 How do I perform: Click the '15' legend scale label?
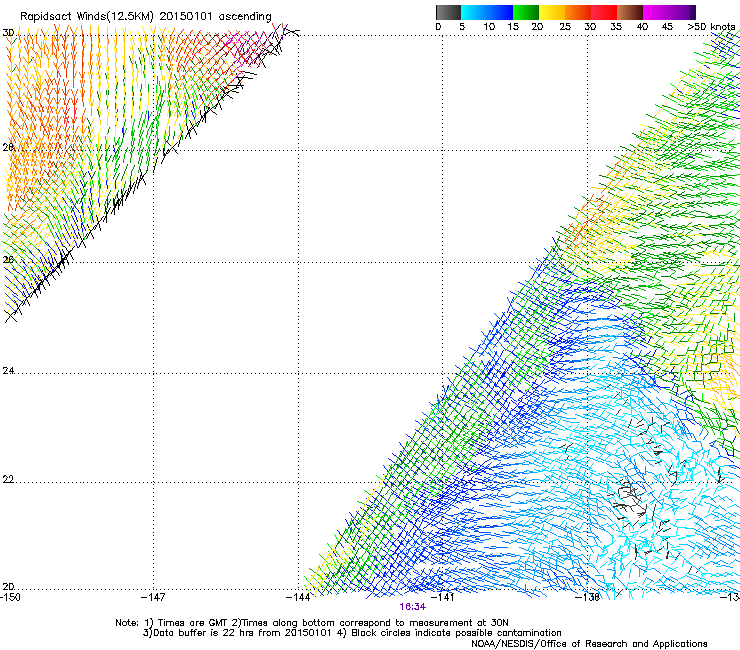click(x=513, y=26)
